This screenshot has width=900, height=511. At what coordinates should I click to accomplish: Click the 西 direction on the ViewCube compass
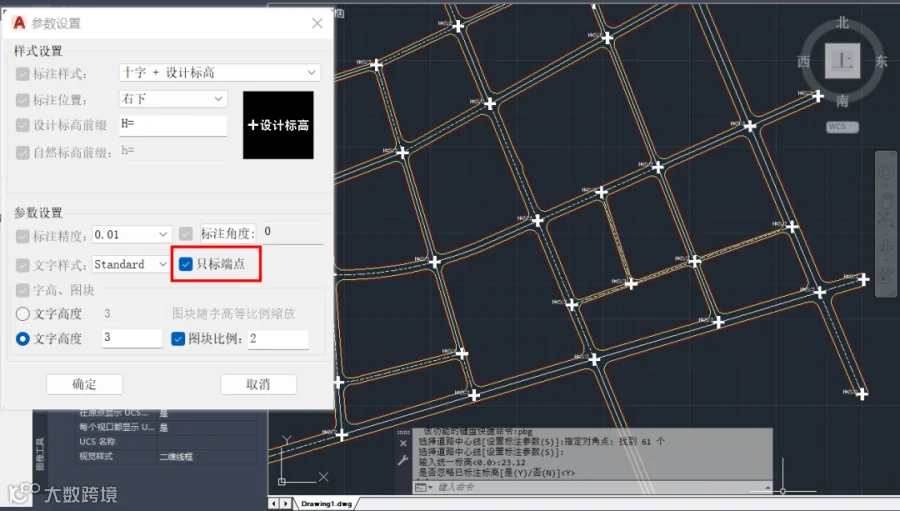[x=804, y=61]
